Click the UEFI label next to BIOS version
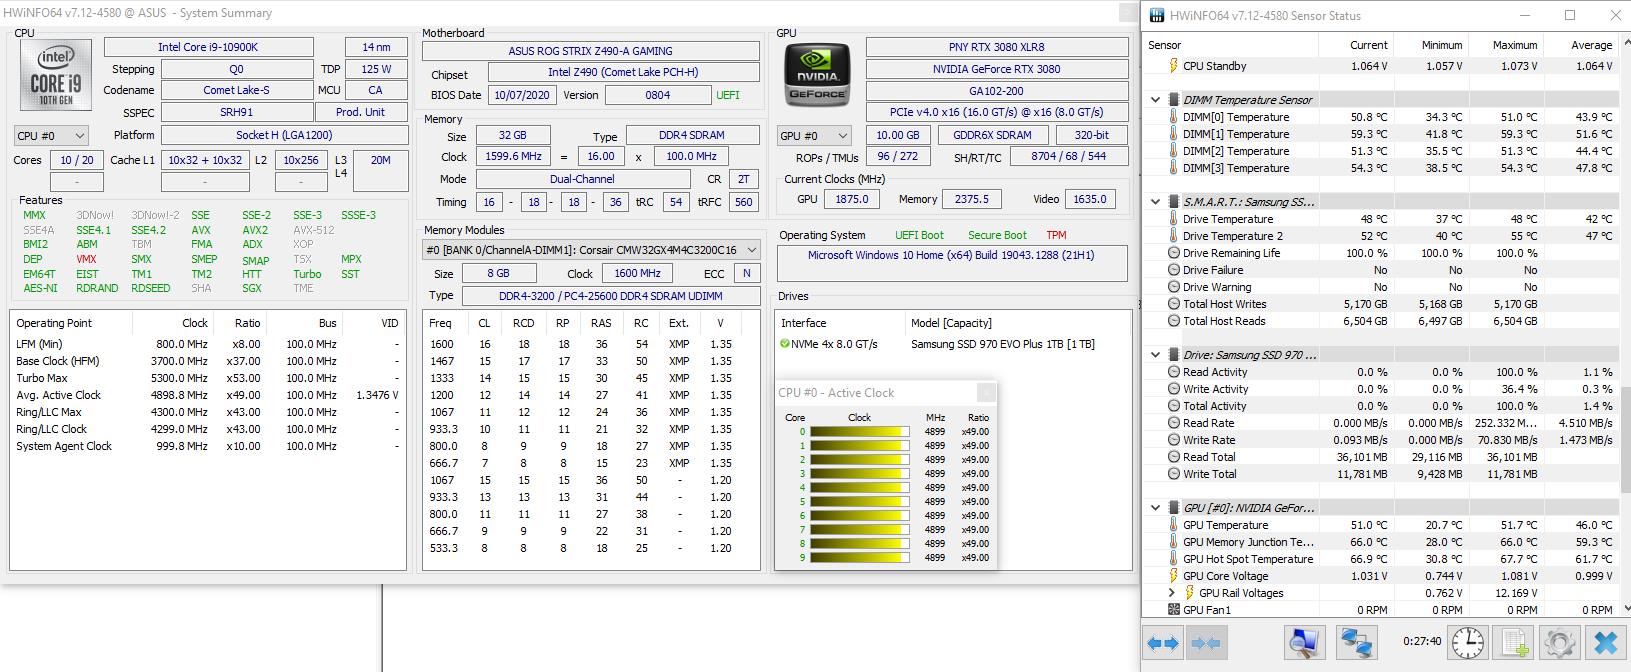Image resolution: width=1631 pixels, height=672 pixels. 728,96
